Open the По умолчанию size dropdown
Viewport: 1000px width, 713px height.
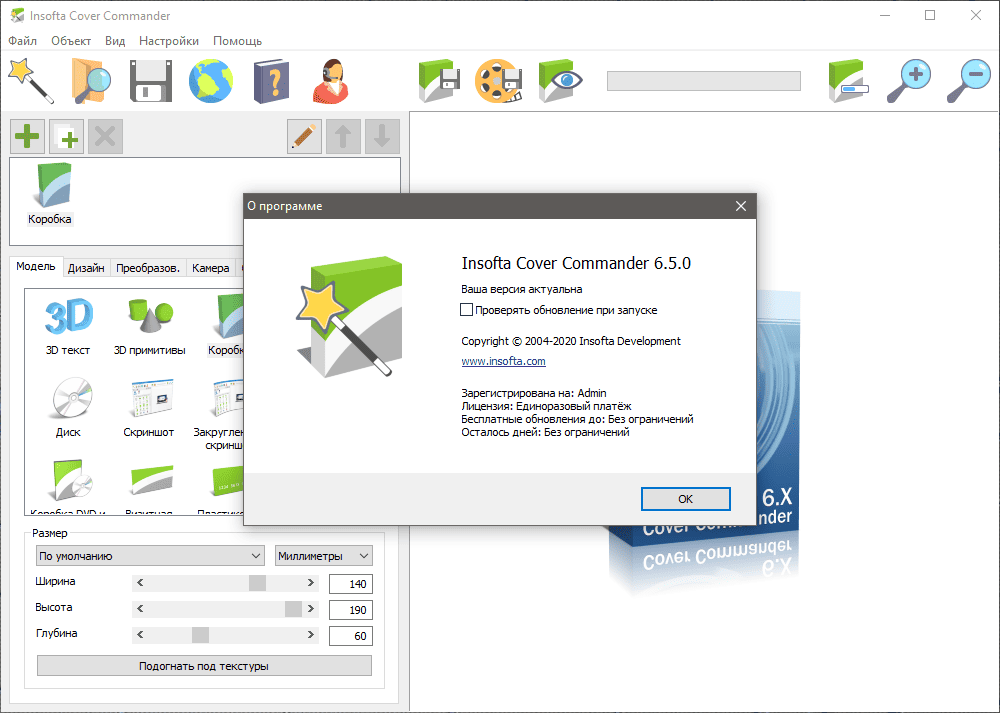pyautogui.click(x=150, y=556)
